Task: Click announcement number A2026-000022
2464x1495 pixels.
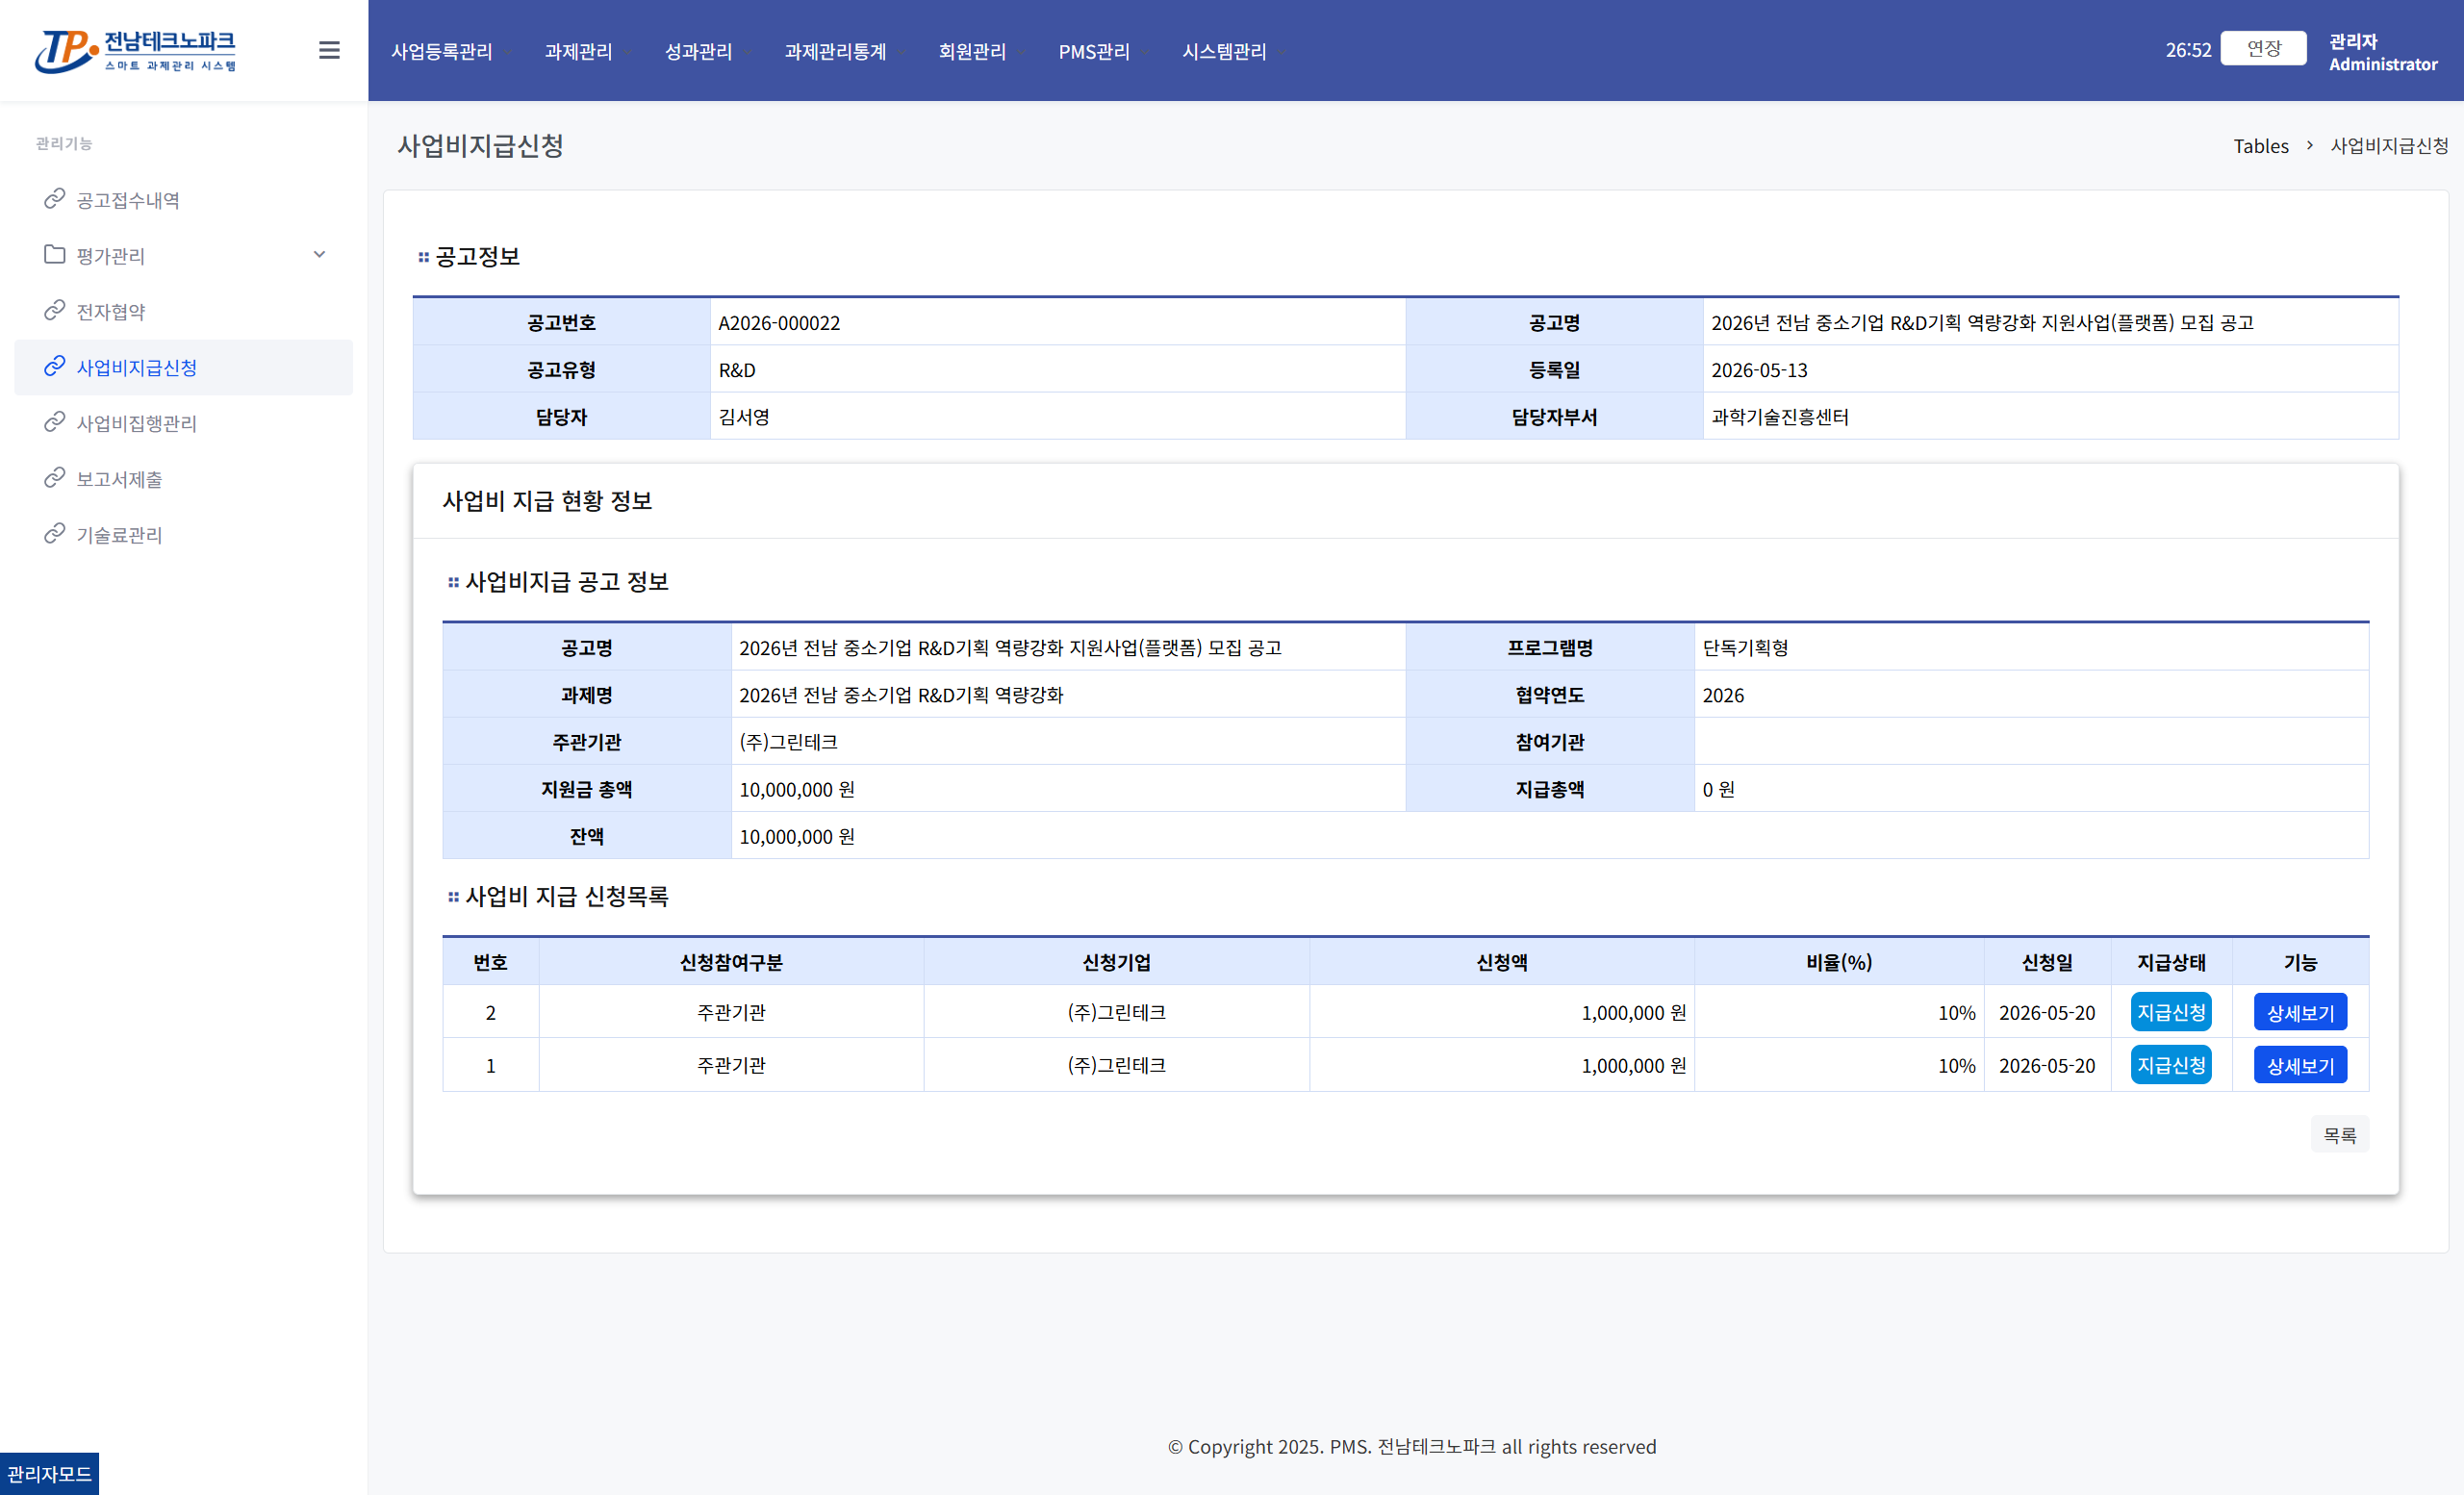Action: pos(779,323)
